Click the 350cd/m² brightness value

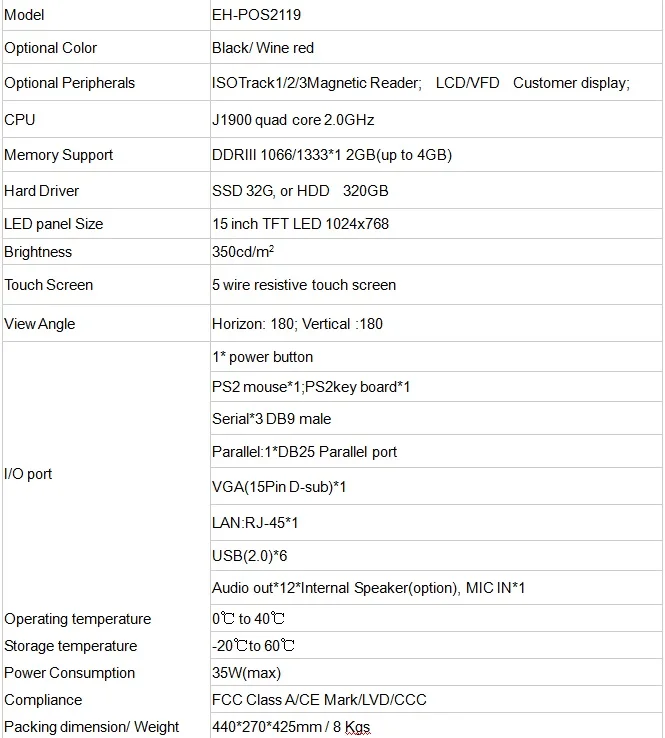(x=243, y=252)
